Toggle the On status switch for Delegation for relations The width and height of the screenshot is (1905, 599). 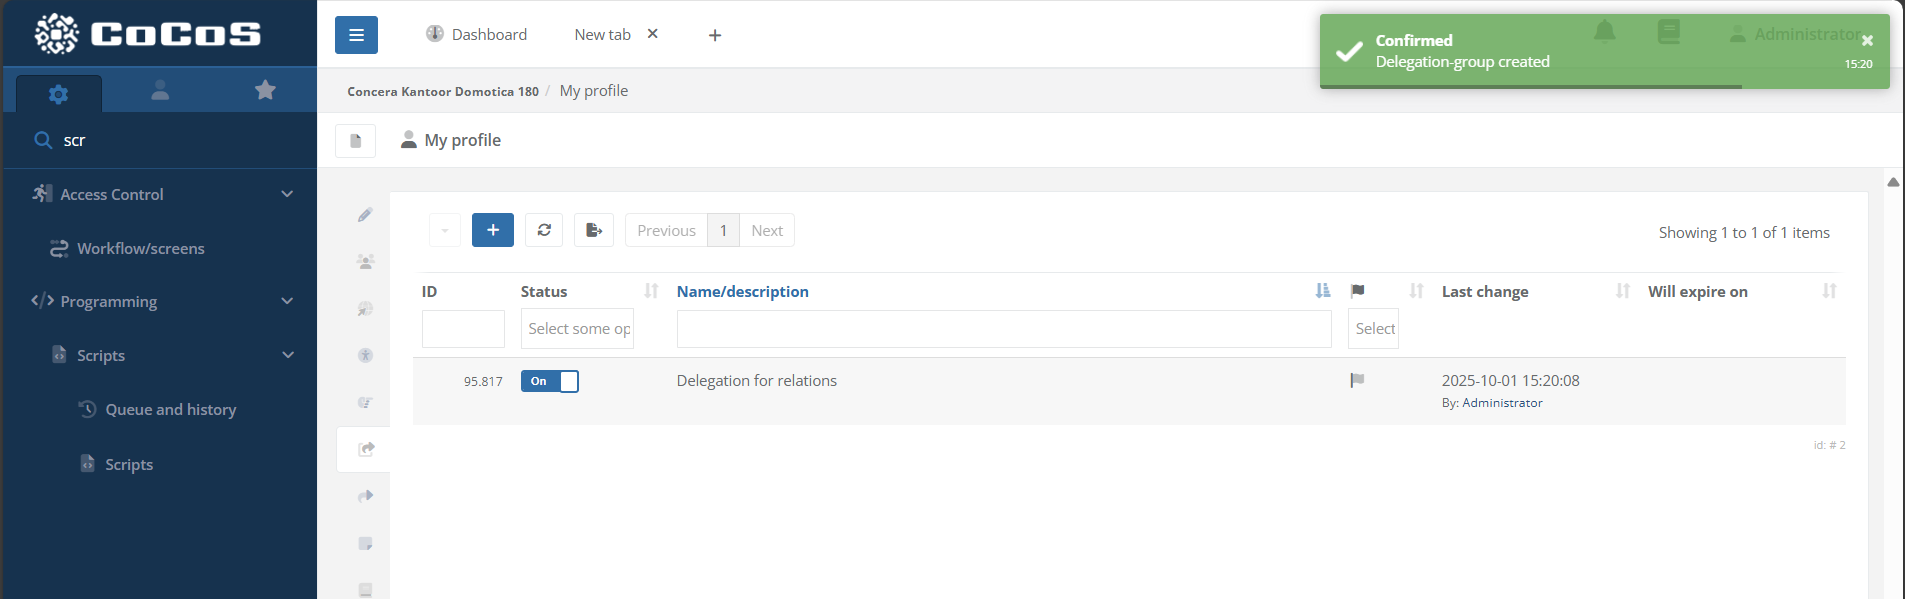point(549,381)
